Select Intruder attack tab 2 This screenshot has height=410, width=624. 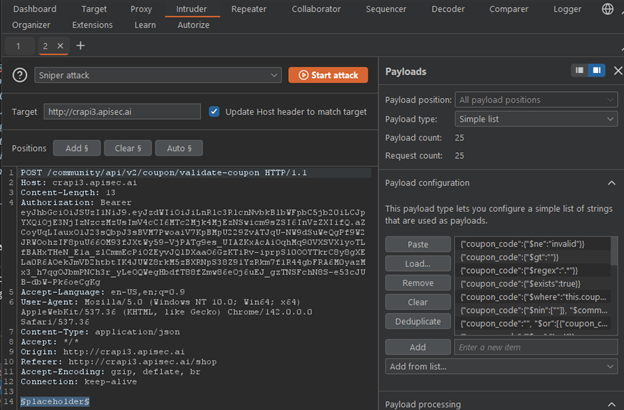[x=45, y=46]
